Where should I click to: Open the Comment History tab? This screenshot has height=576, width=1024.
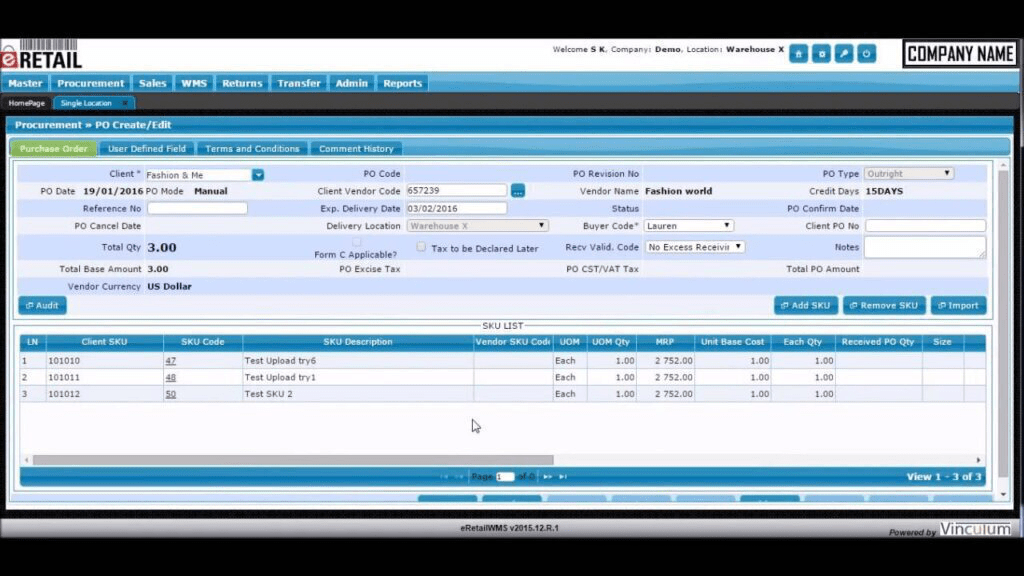click(x=356, y=149)
